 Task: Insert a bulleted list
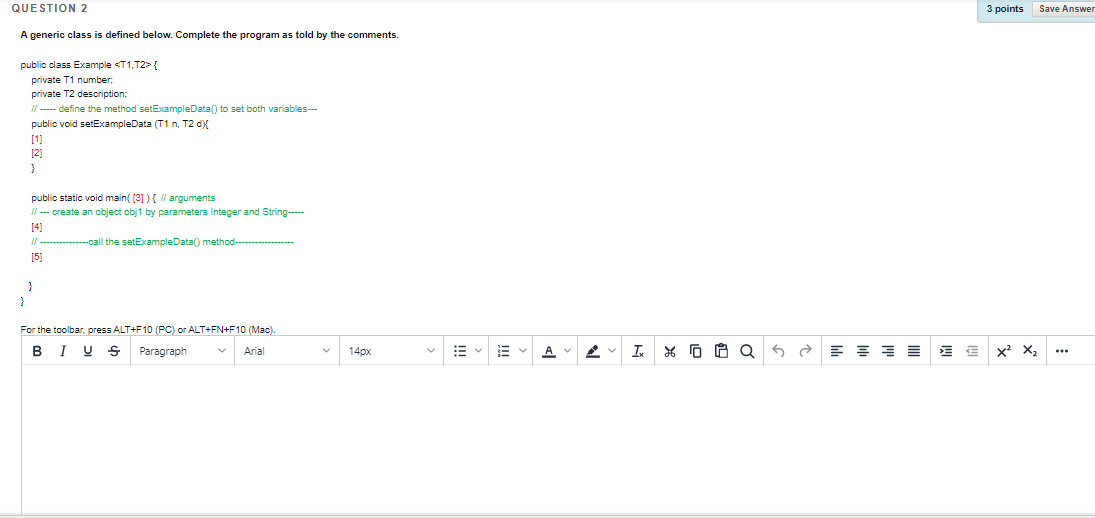pos(460,351)
